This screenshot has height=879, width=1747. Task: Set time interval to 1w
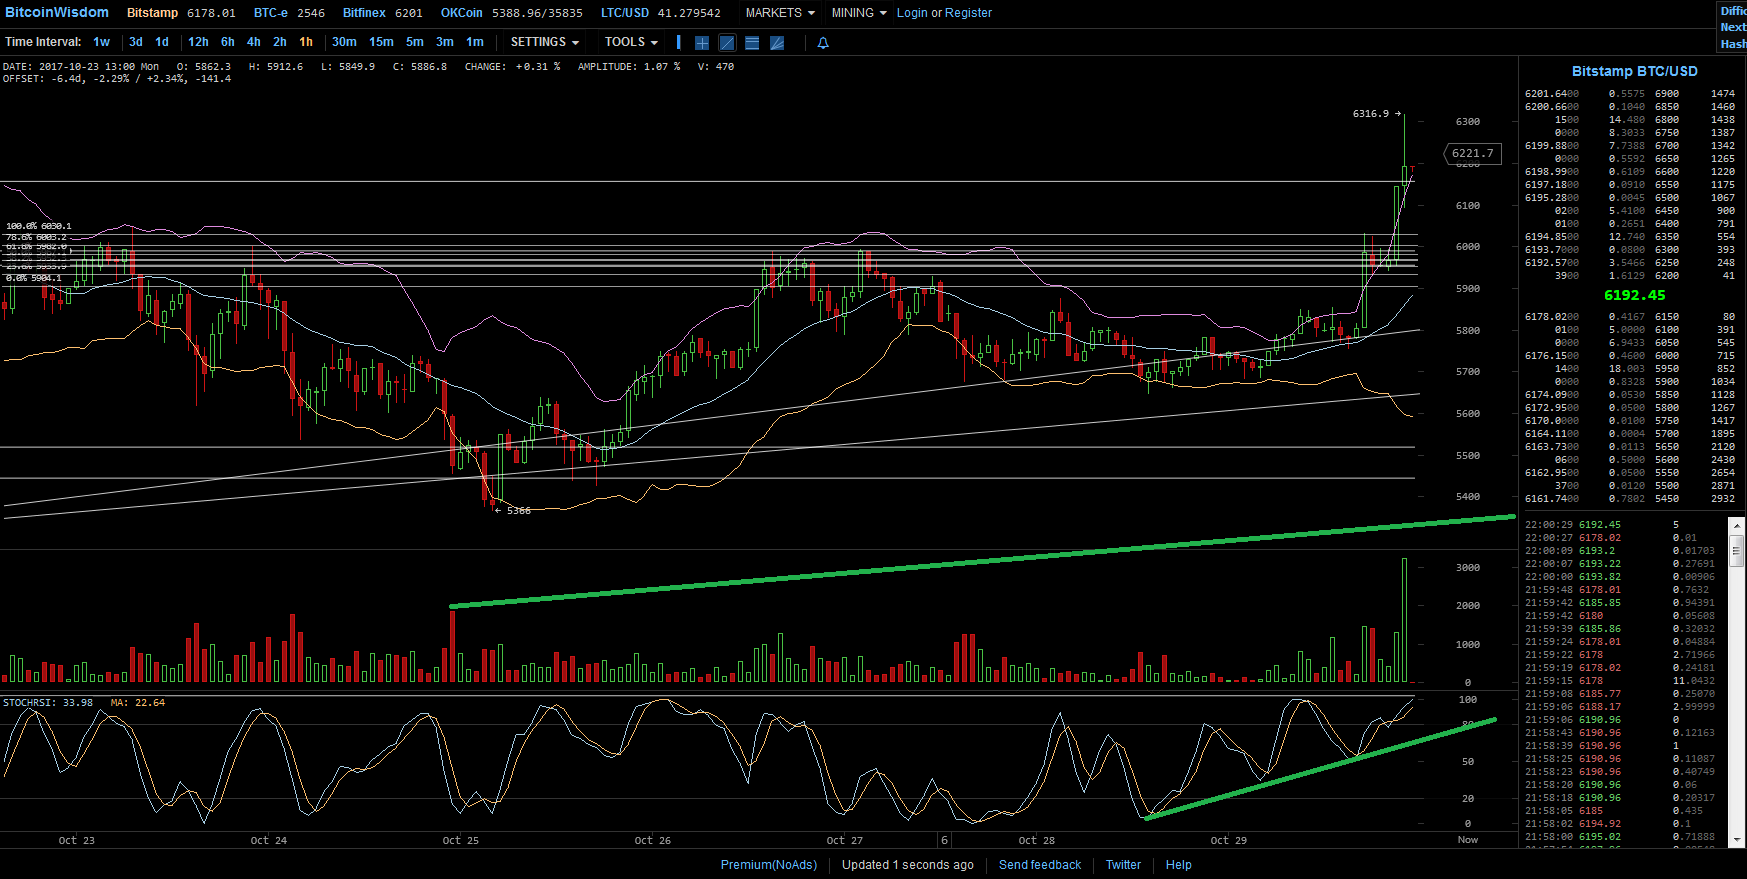coord(101,42)
